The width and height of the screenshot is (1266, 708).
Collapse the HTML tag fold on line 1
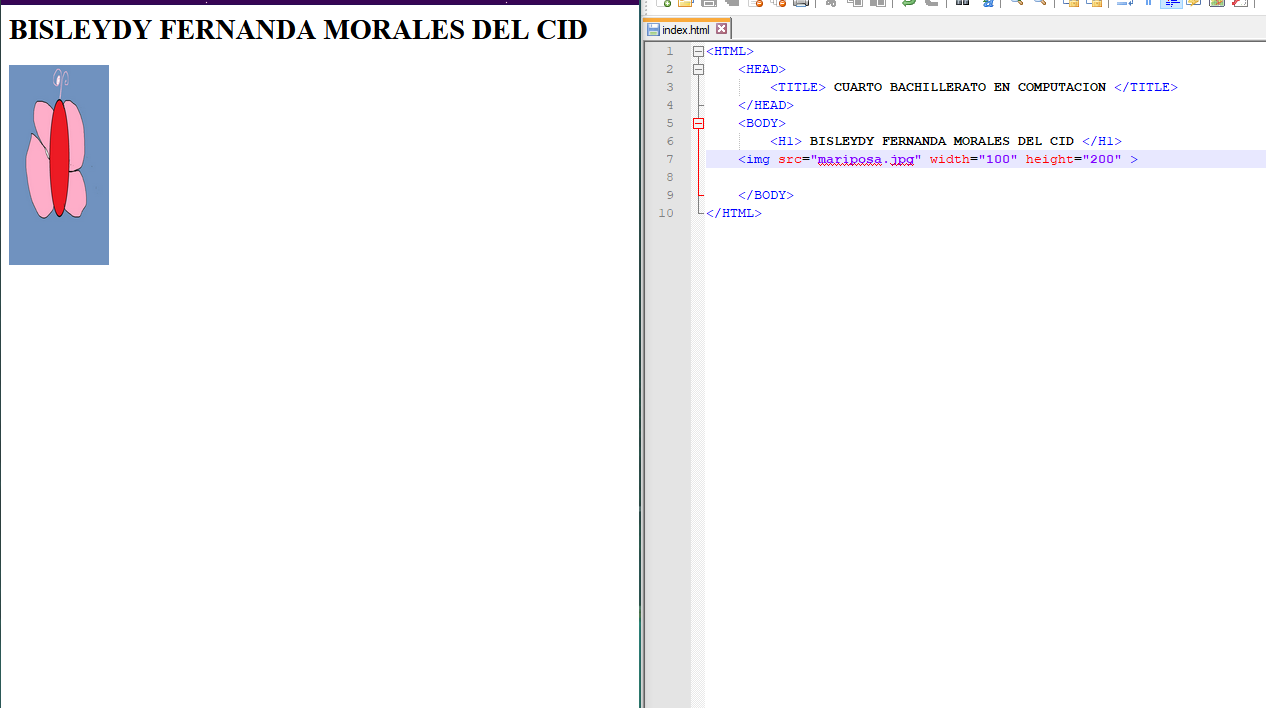[698, 52]
